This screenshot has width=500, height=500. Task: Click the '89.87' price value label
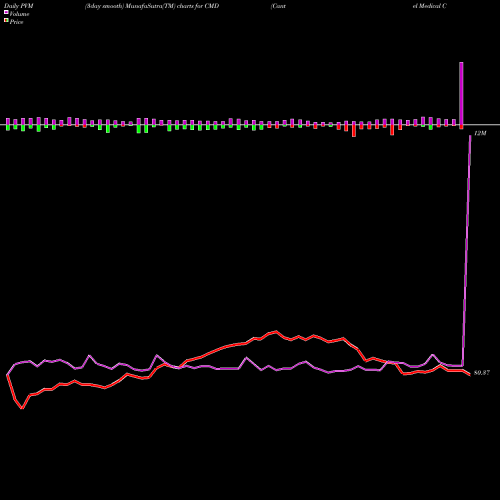tap(482, 373)
